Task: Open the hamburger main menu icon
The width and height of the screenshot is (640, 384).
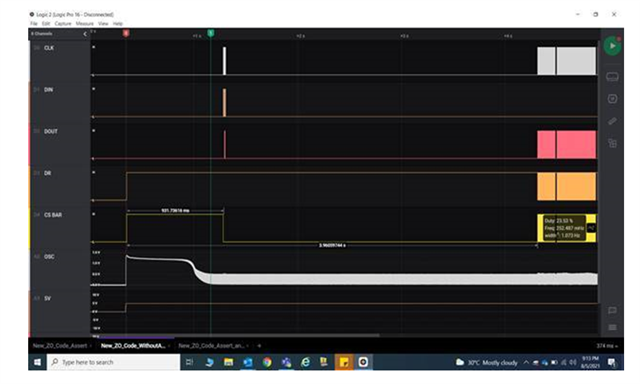Action: click(612, 327)
